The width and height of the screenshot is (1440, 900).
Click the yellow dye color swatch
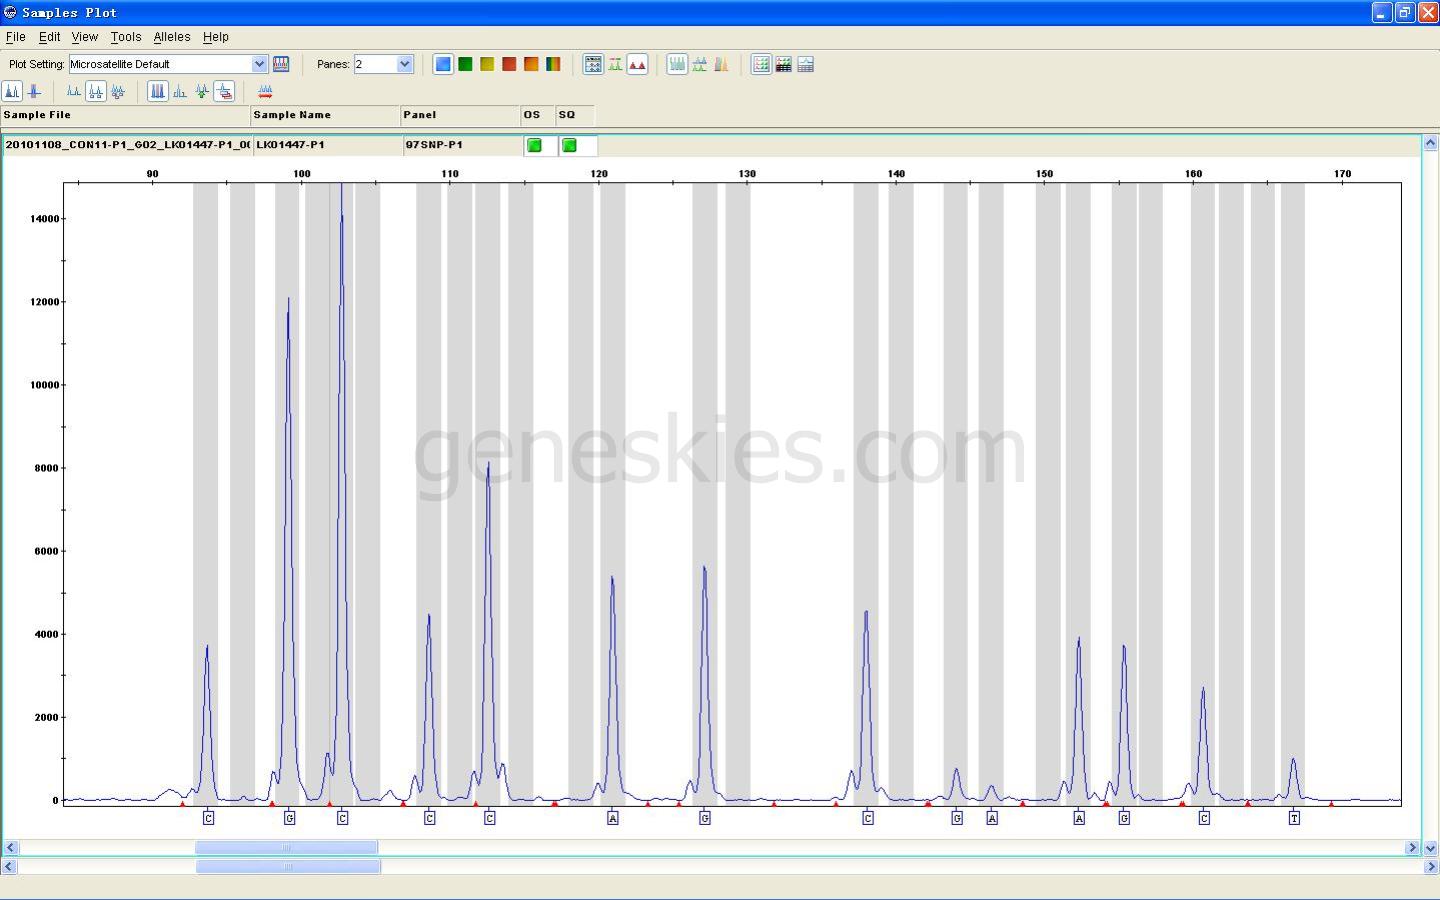(x=487, y=64)
